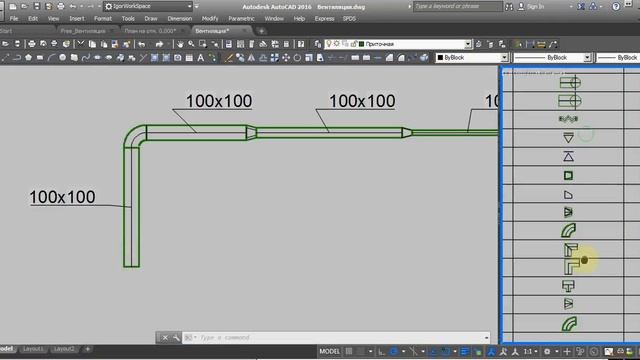Select the Erase modify tool
The height and width of the screenshot is (360, 640).
229,58
